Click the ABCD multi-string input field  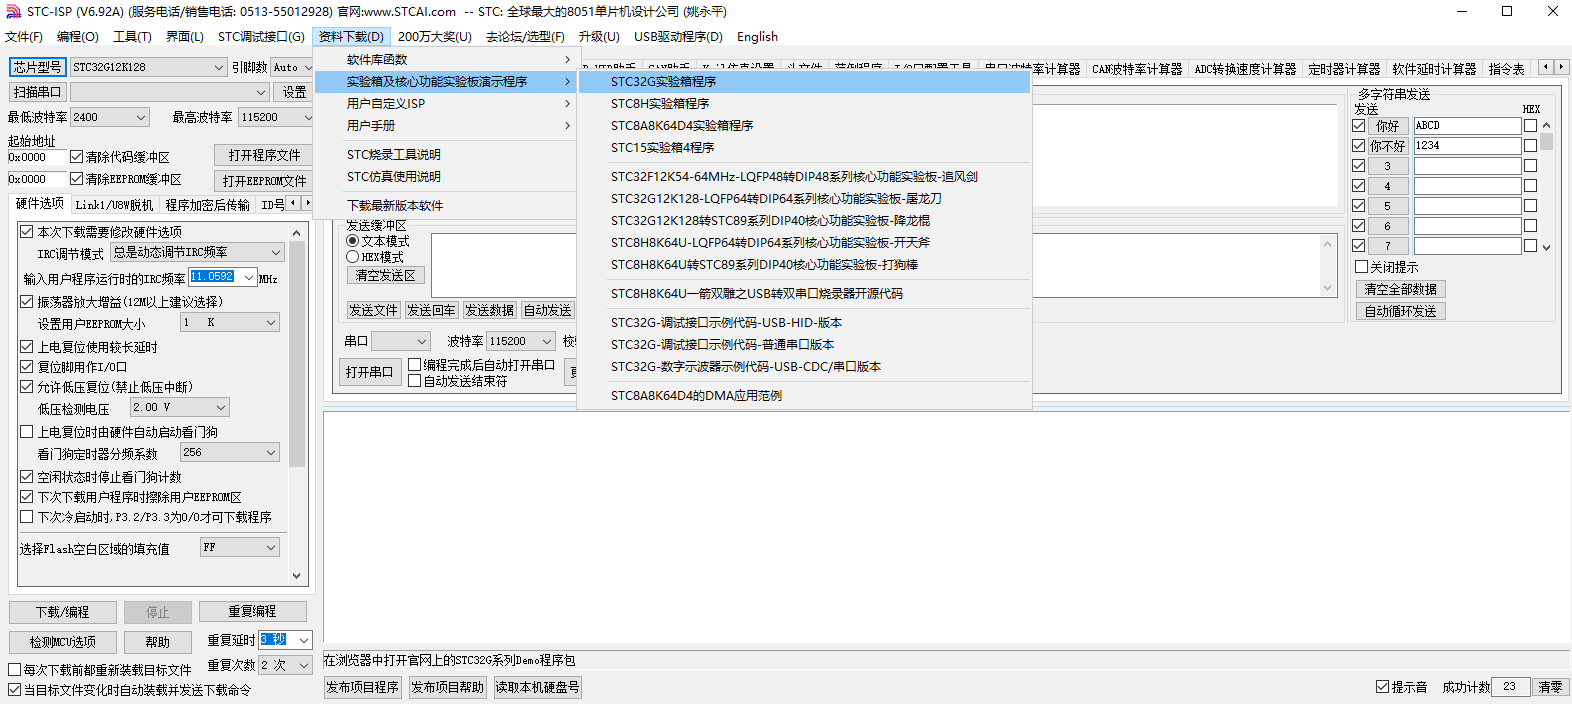click(x=1467, y=126)
